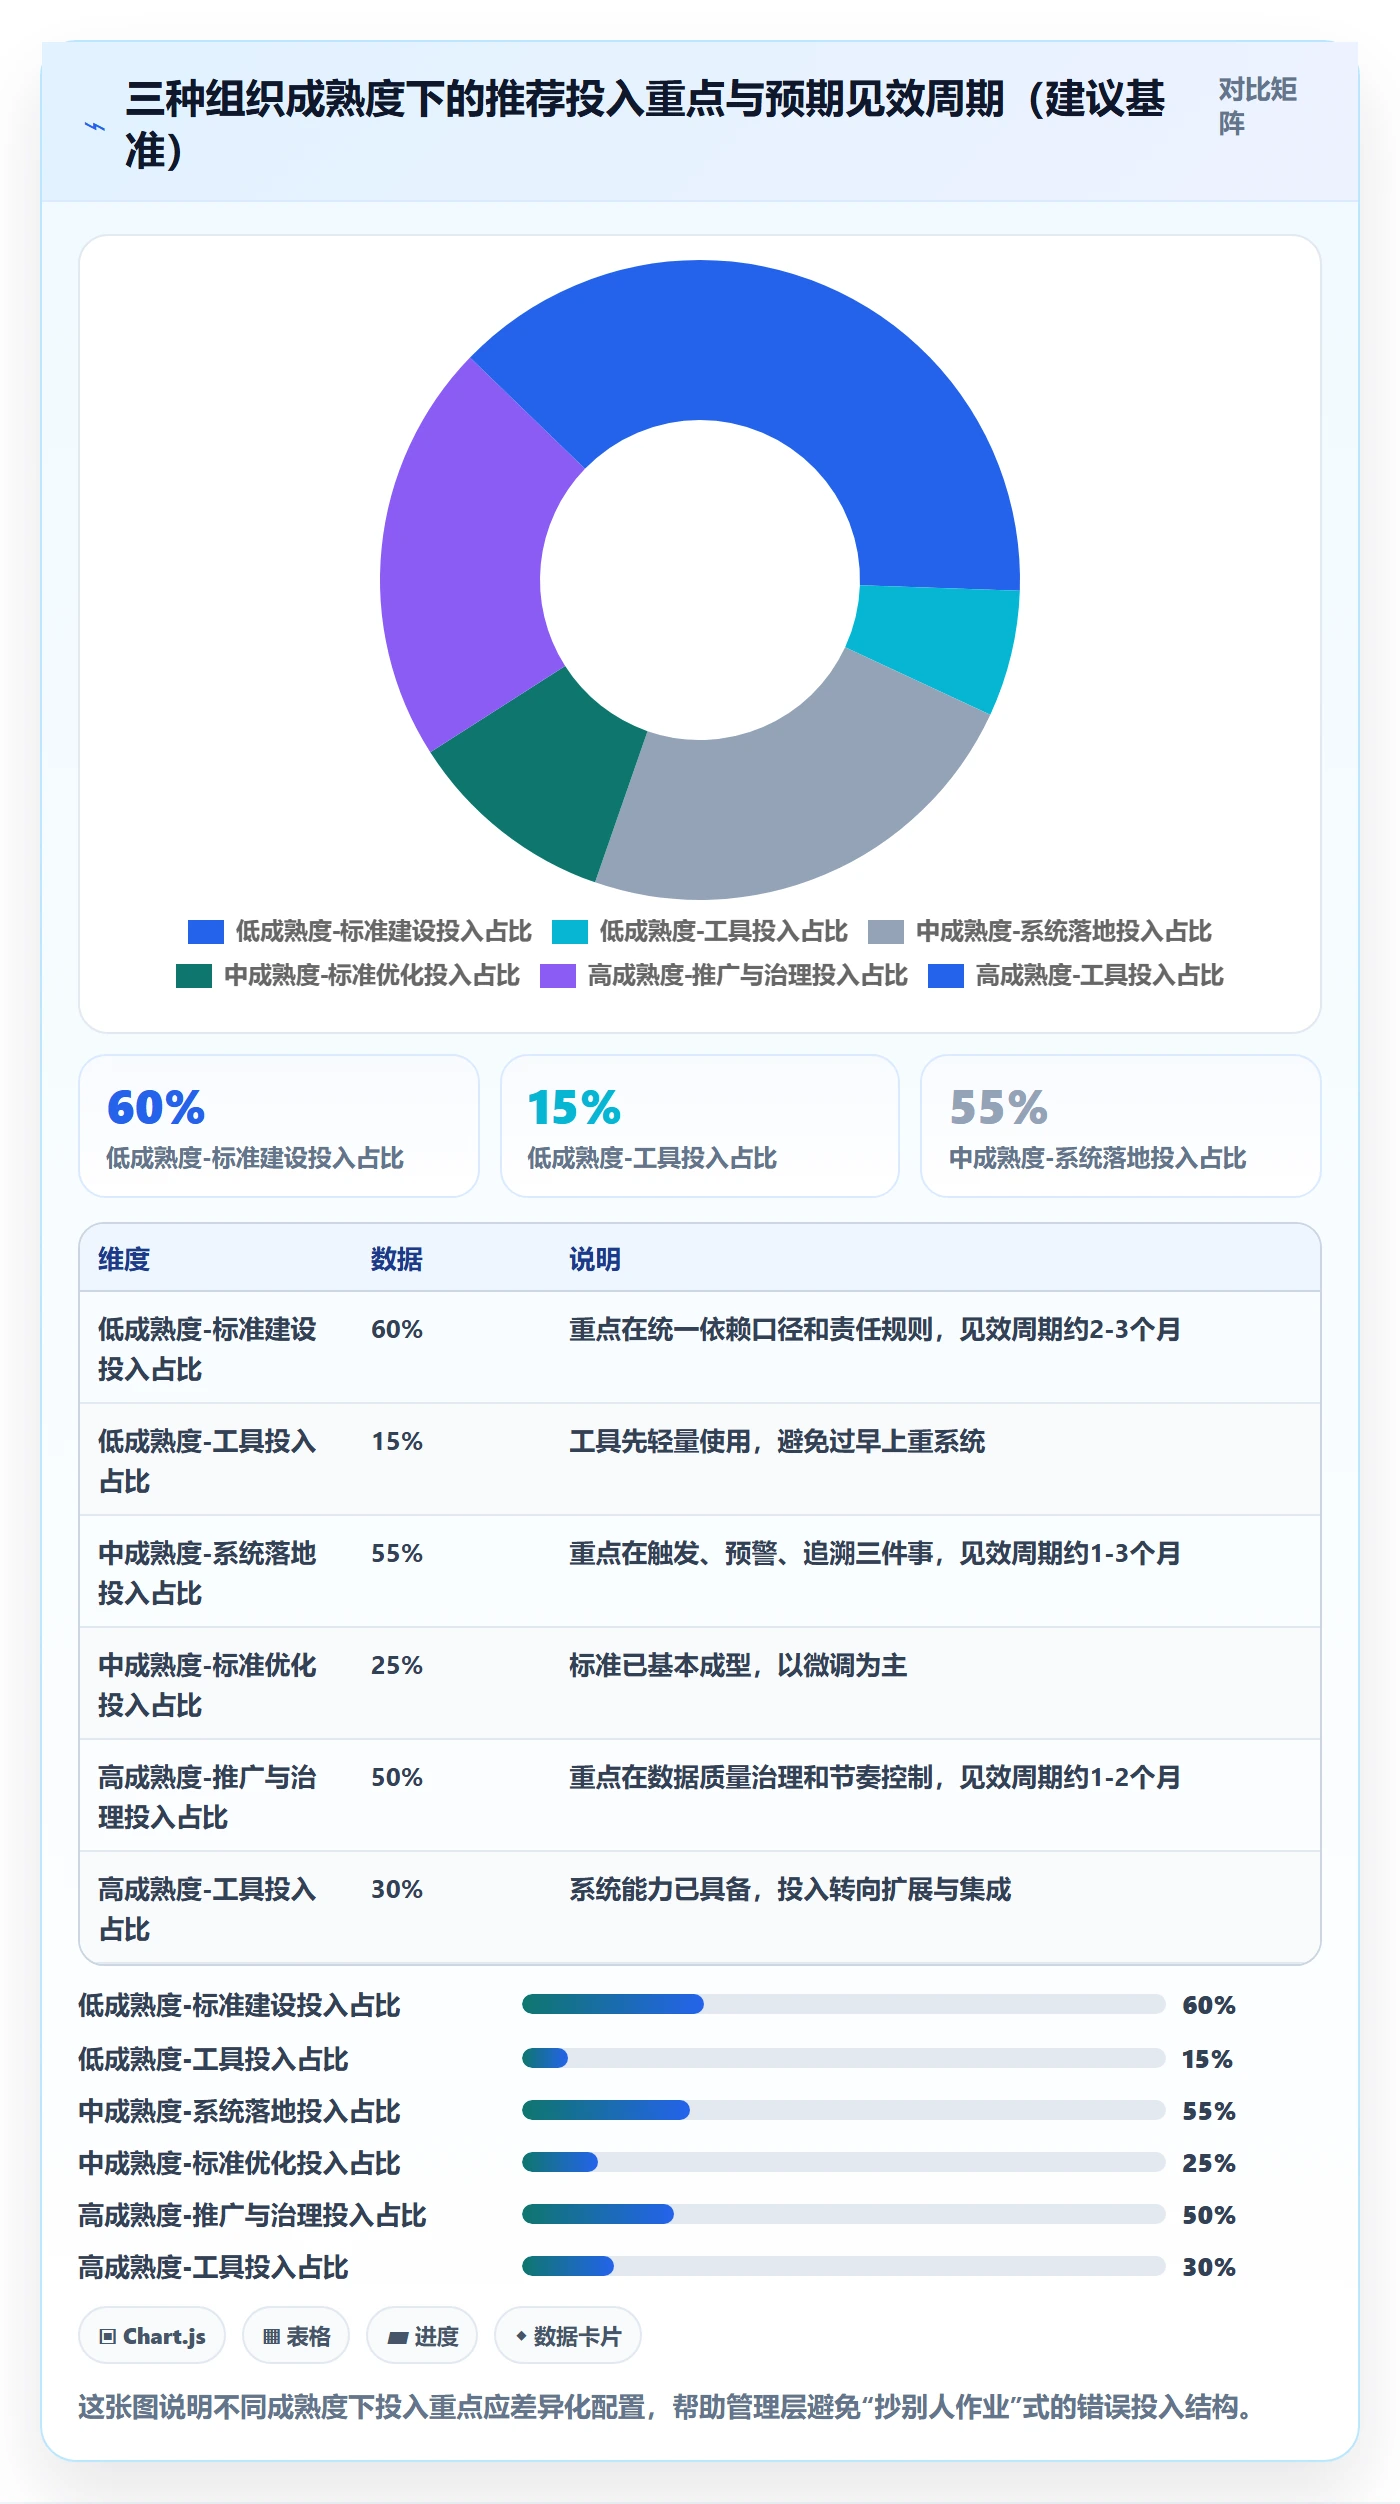Toggle legend swatch 中成熟度-标准优化投入占比

[x=193, y=976]
